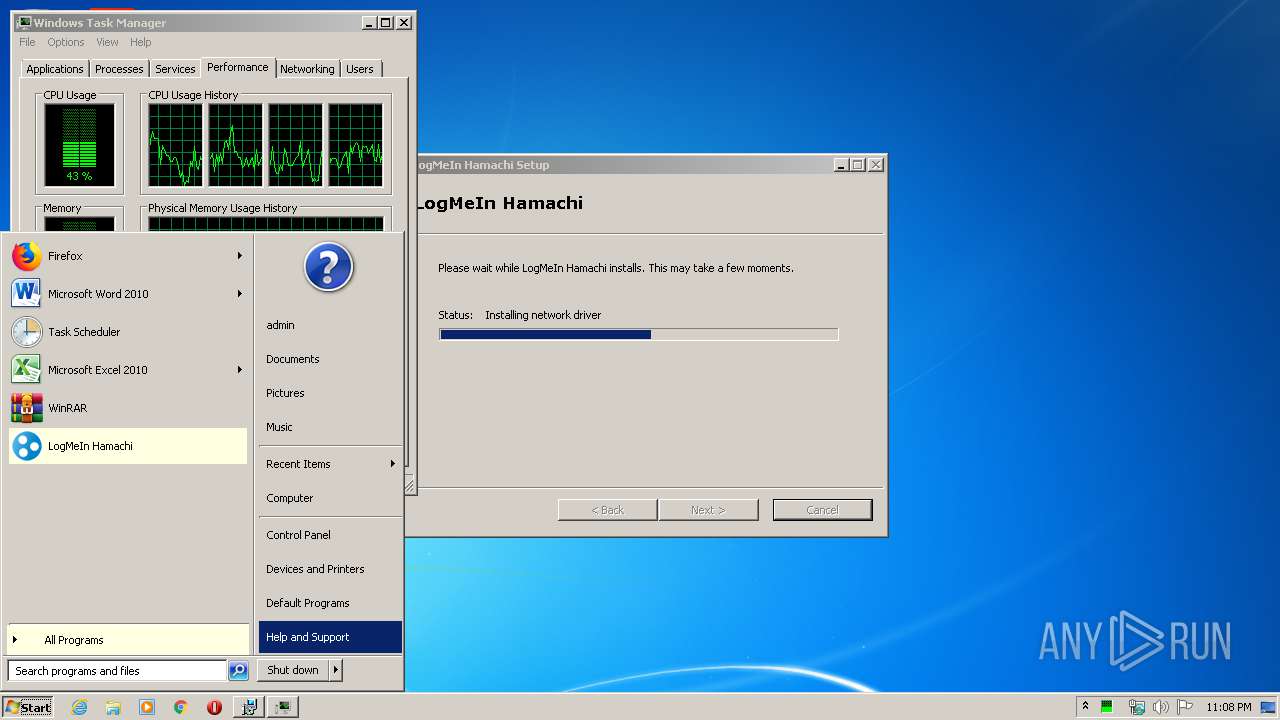The width and height of the screenshot is (1280, 720).
Task: Click the Back button in Hamachi Setup
Action: pyautogui.click(x=607, y=510)
